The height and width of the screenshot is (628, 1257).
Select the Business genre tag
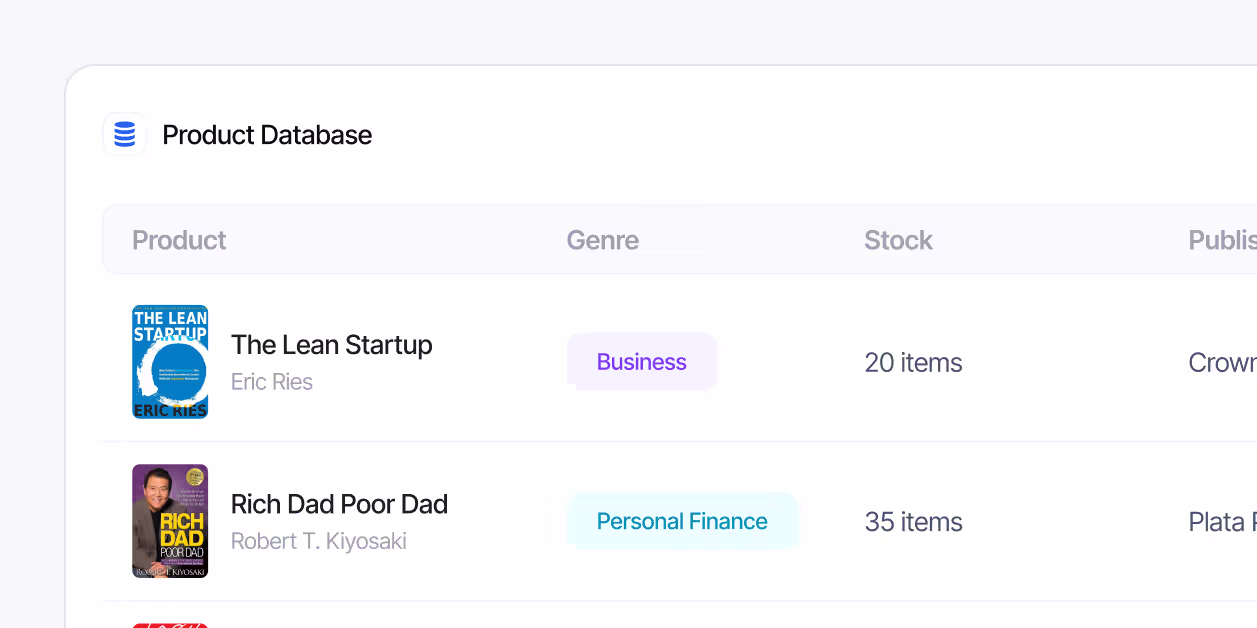[642, 362]
